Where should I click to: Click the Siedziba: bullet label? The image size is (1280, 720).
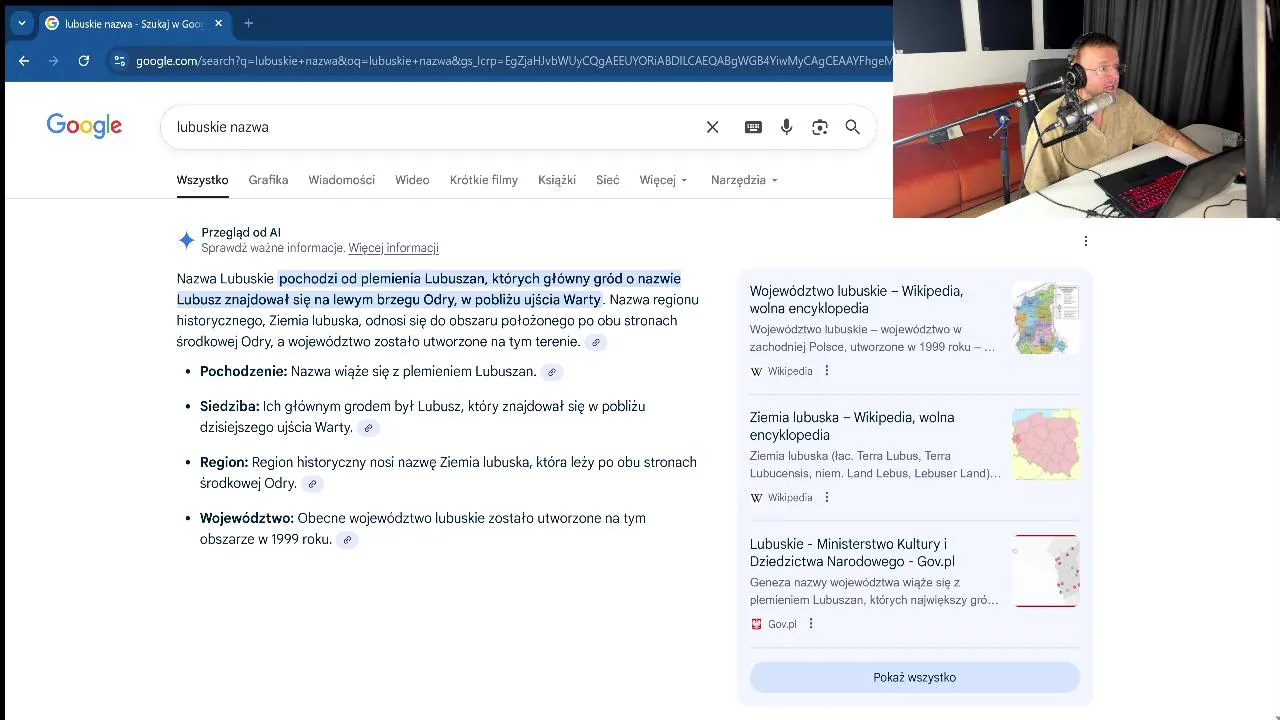point(229,406)
